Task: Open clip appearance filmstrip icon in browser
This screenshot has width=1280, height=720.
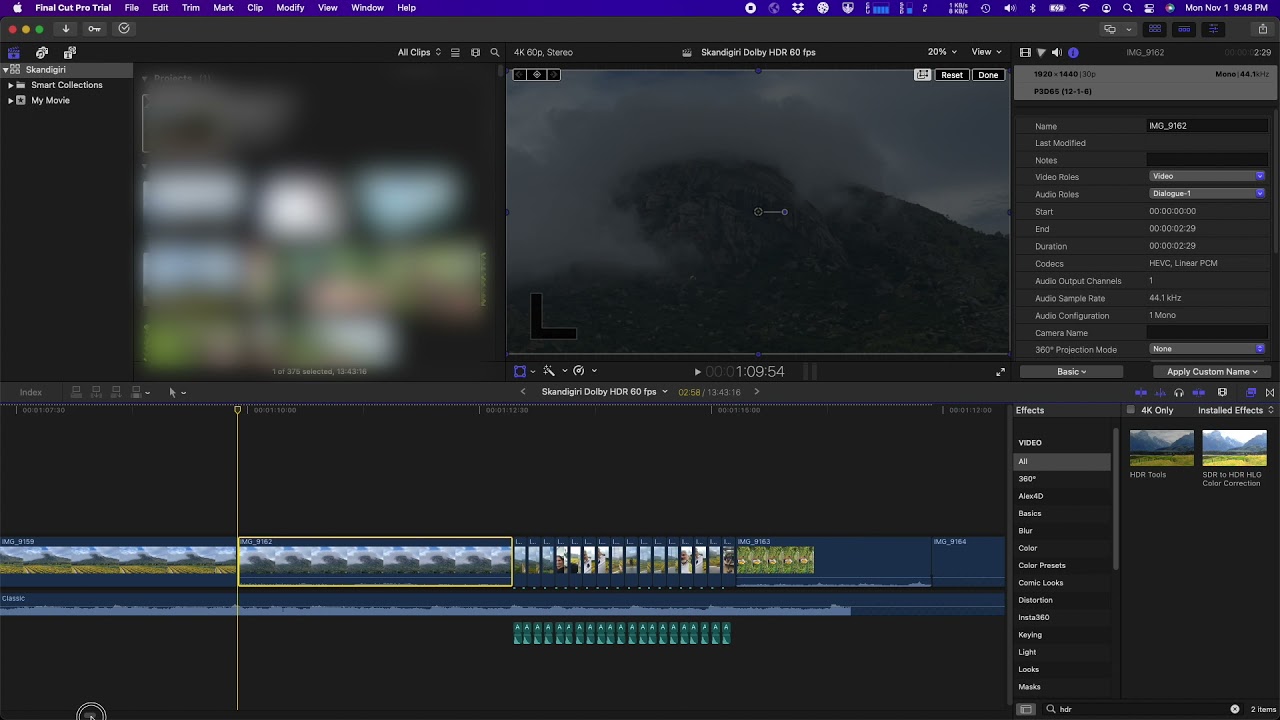Action: click(475, 53)
